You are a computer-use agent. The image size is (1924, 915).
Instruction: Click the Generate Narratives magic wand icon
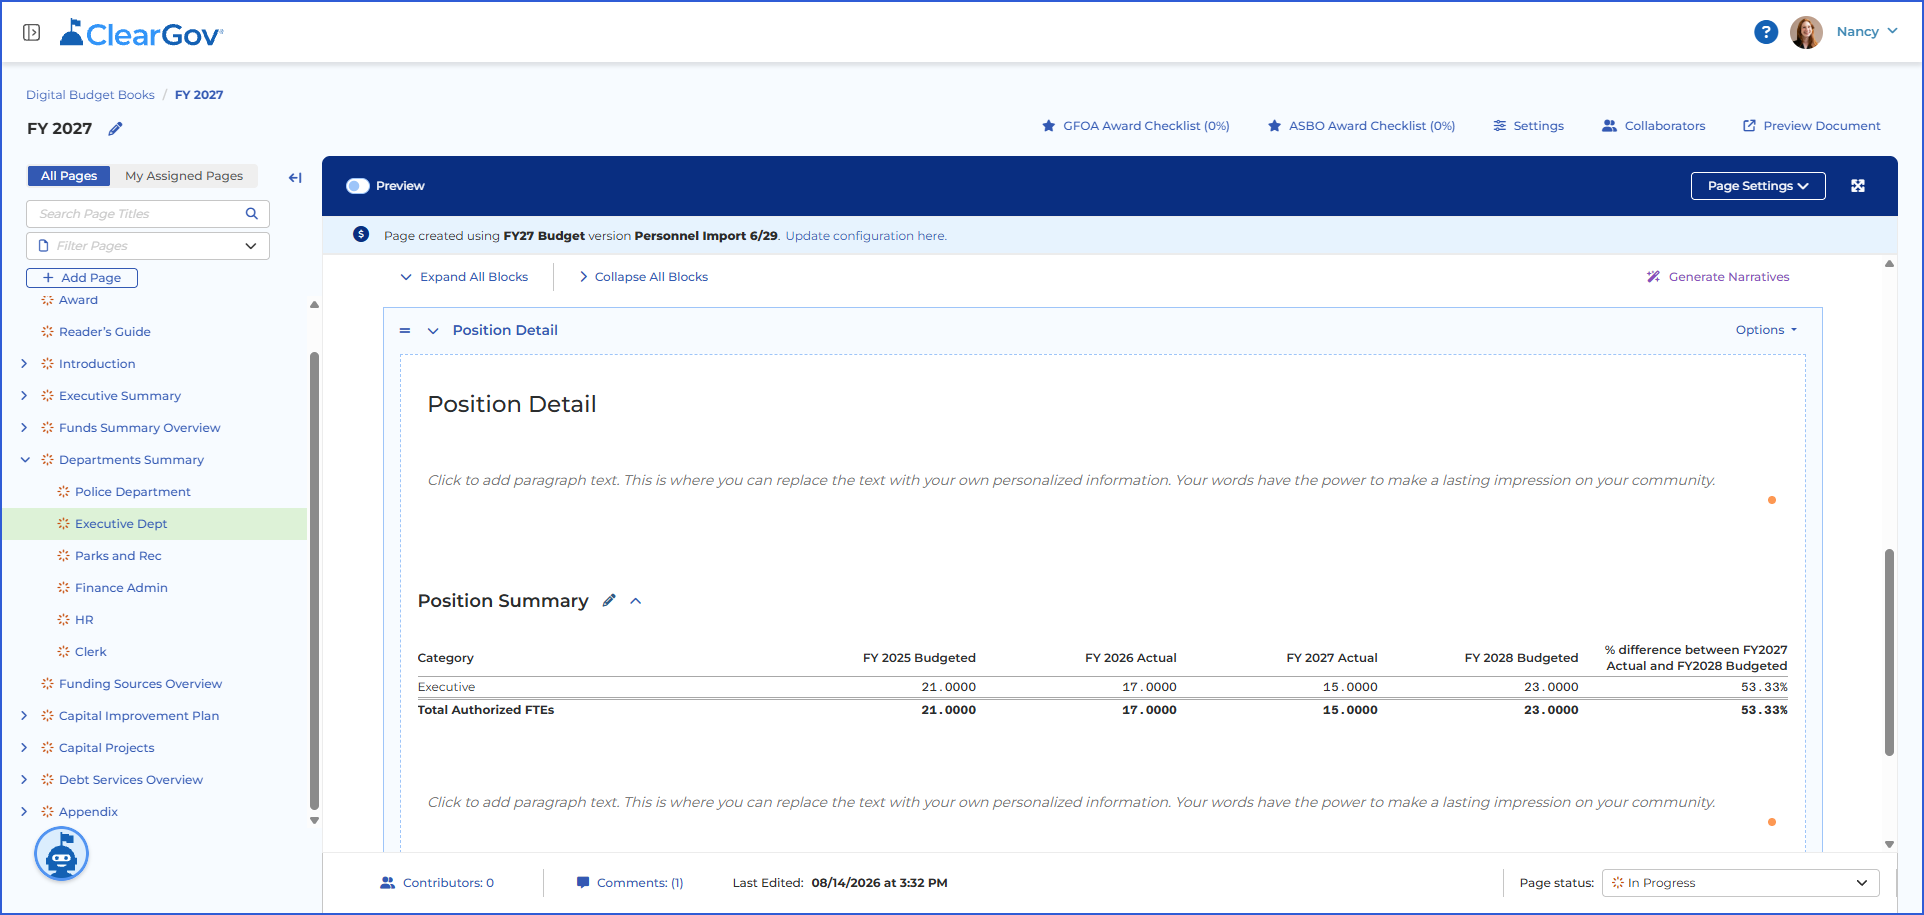click(x=1653, y=277)
